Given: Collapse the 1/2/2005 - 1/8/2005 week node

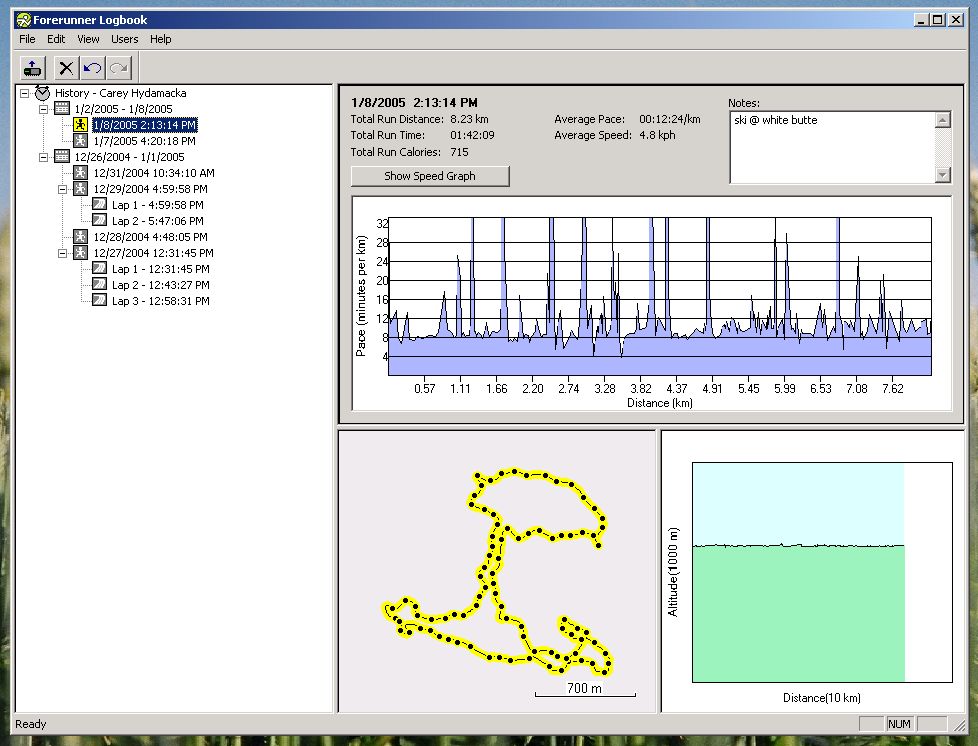Looking at the screenshot, I should tap(44, 109).
